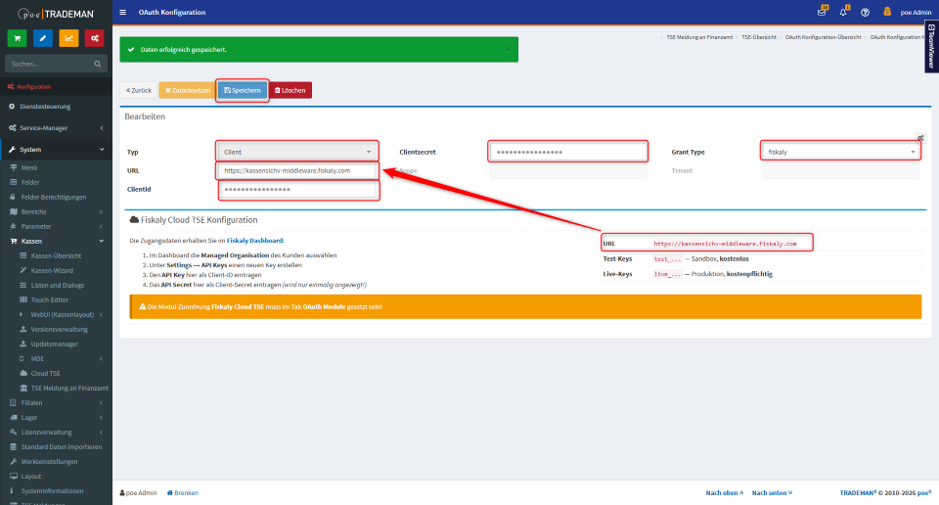Screen dimensions: 939x505
Task: Click OAuth Konfiguration-Übersicht breadcrumb
Action: coord(823,37)
